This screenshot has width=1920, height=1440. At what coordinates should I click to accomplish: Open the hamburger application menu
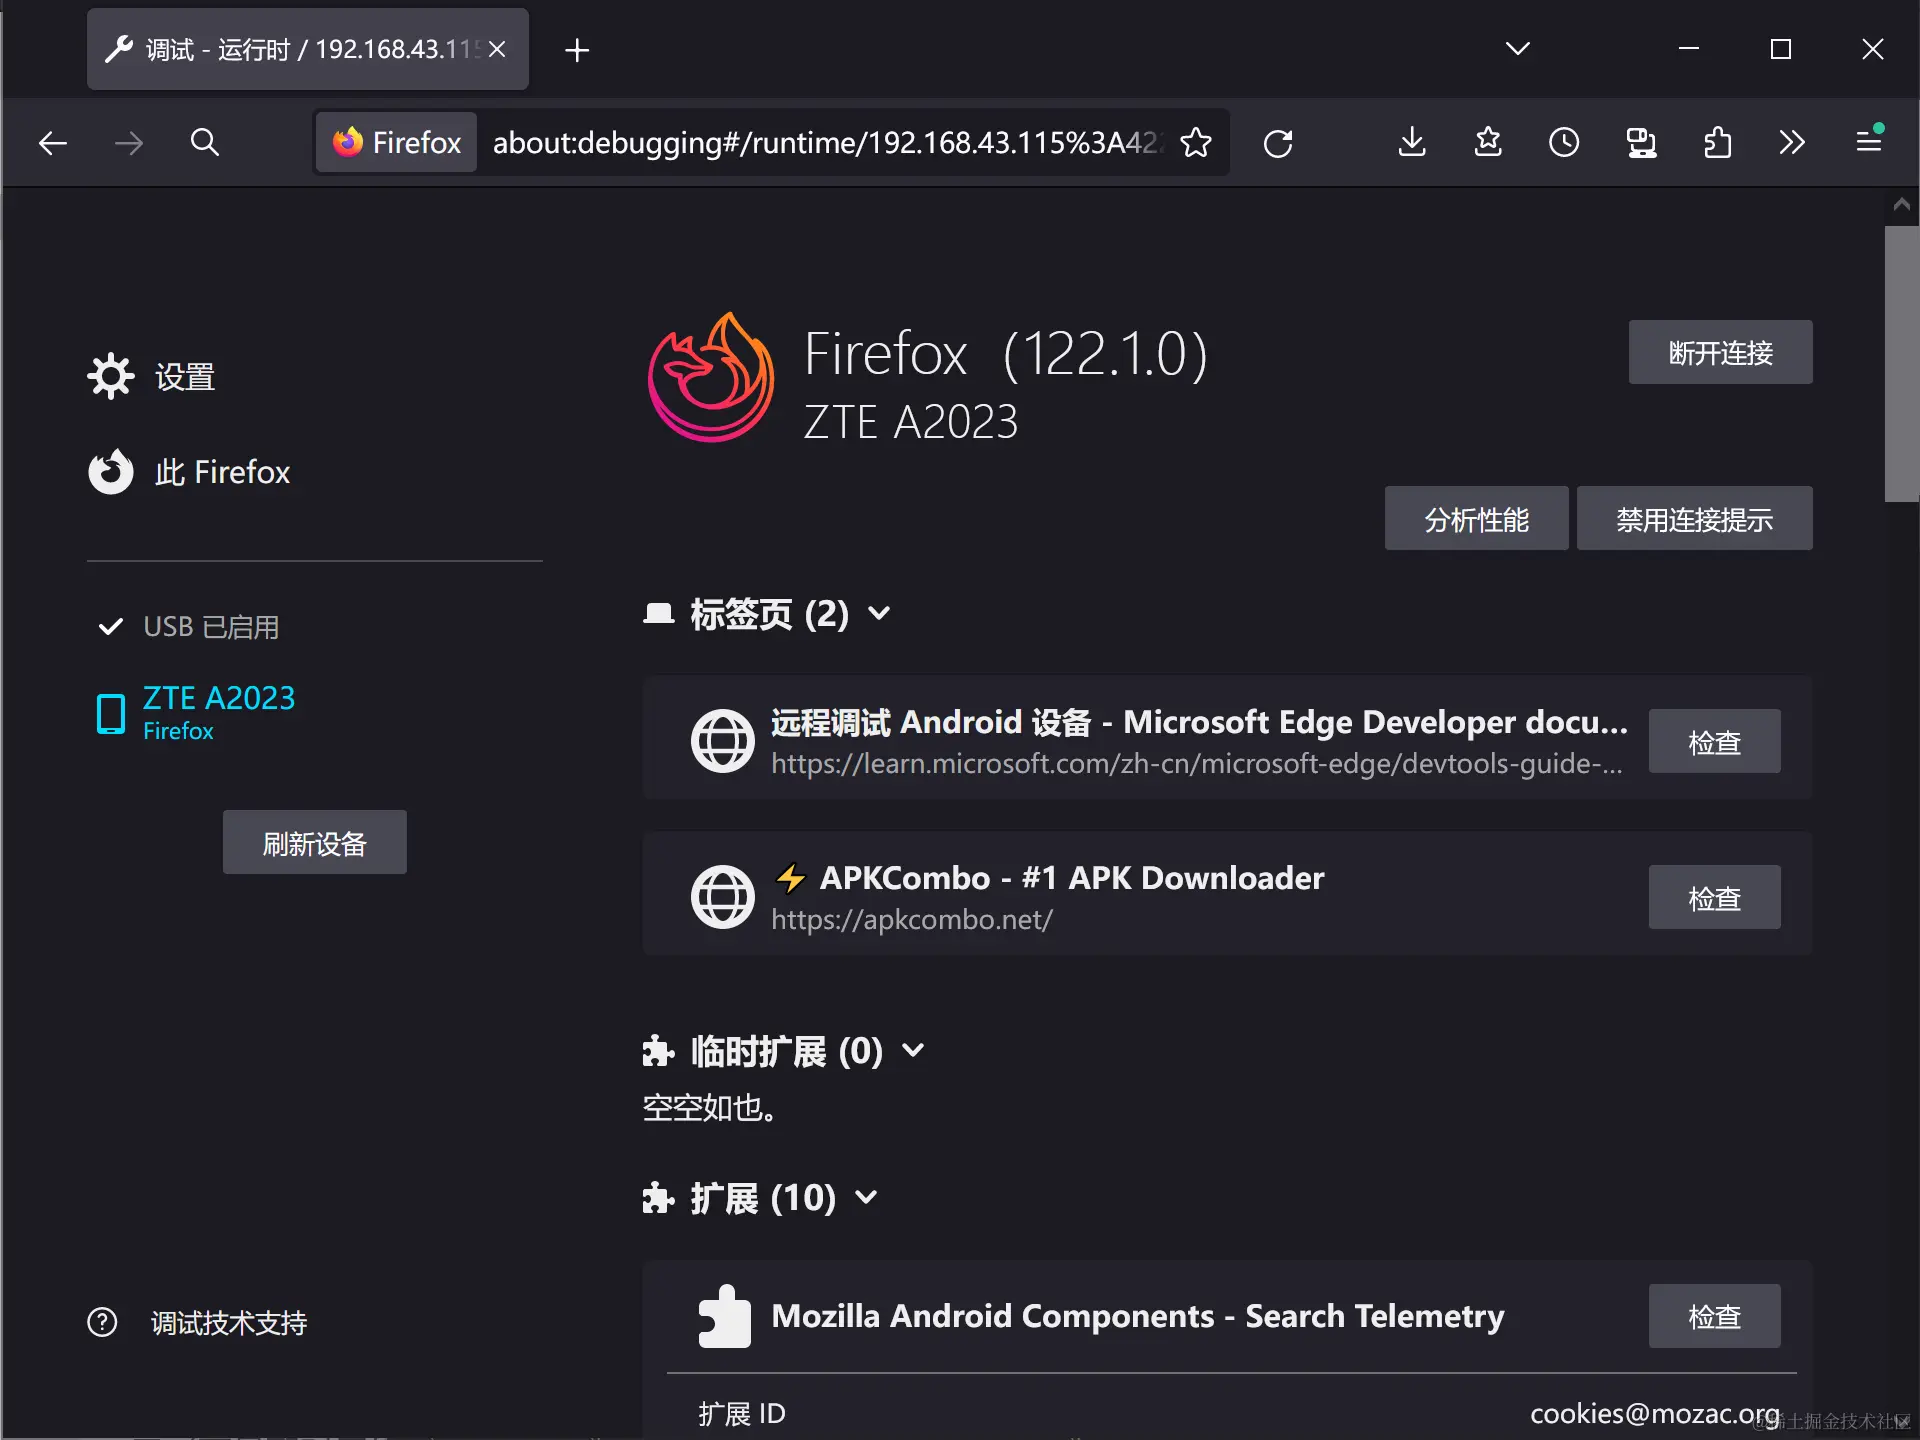pos(1868,142)
